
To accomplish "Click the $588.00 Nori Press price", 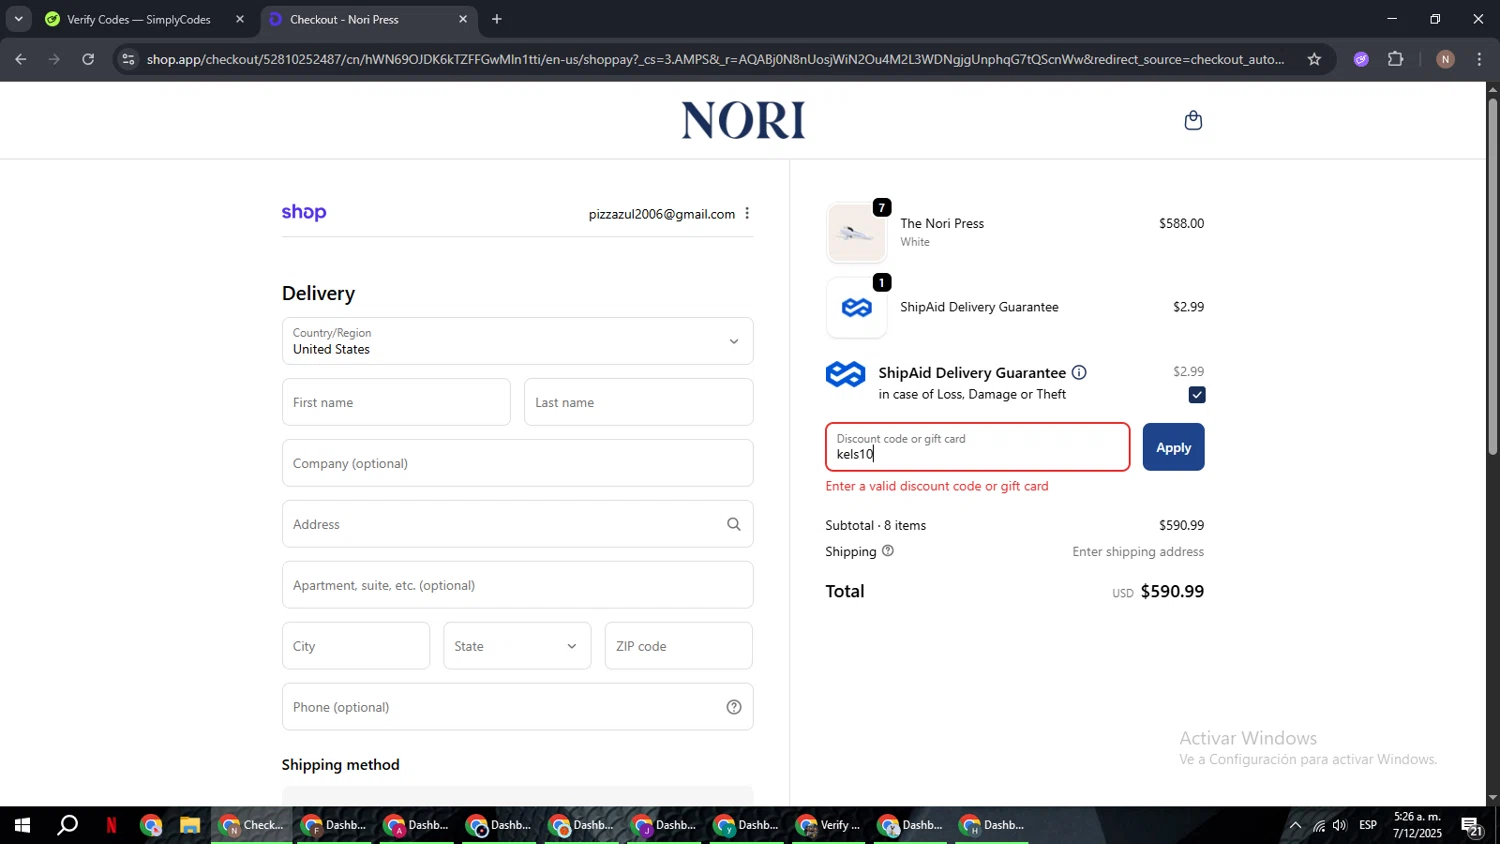I will pyautogui.click(x=1181, y=224).
